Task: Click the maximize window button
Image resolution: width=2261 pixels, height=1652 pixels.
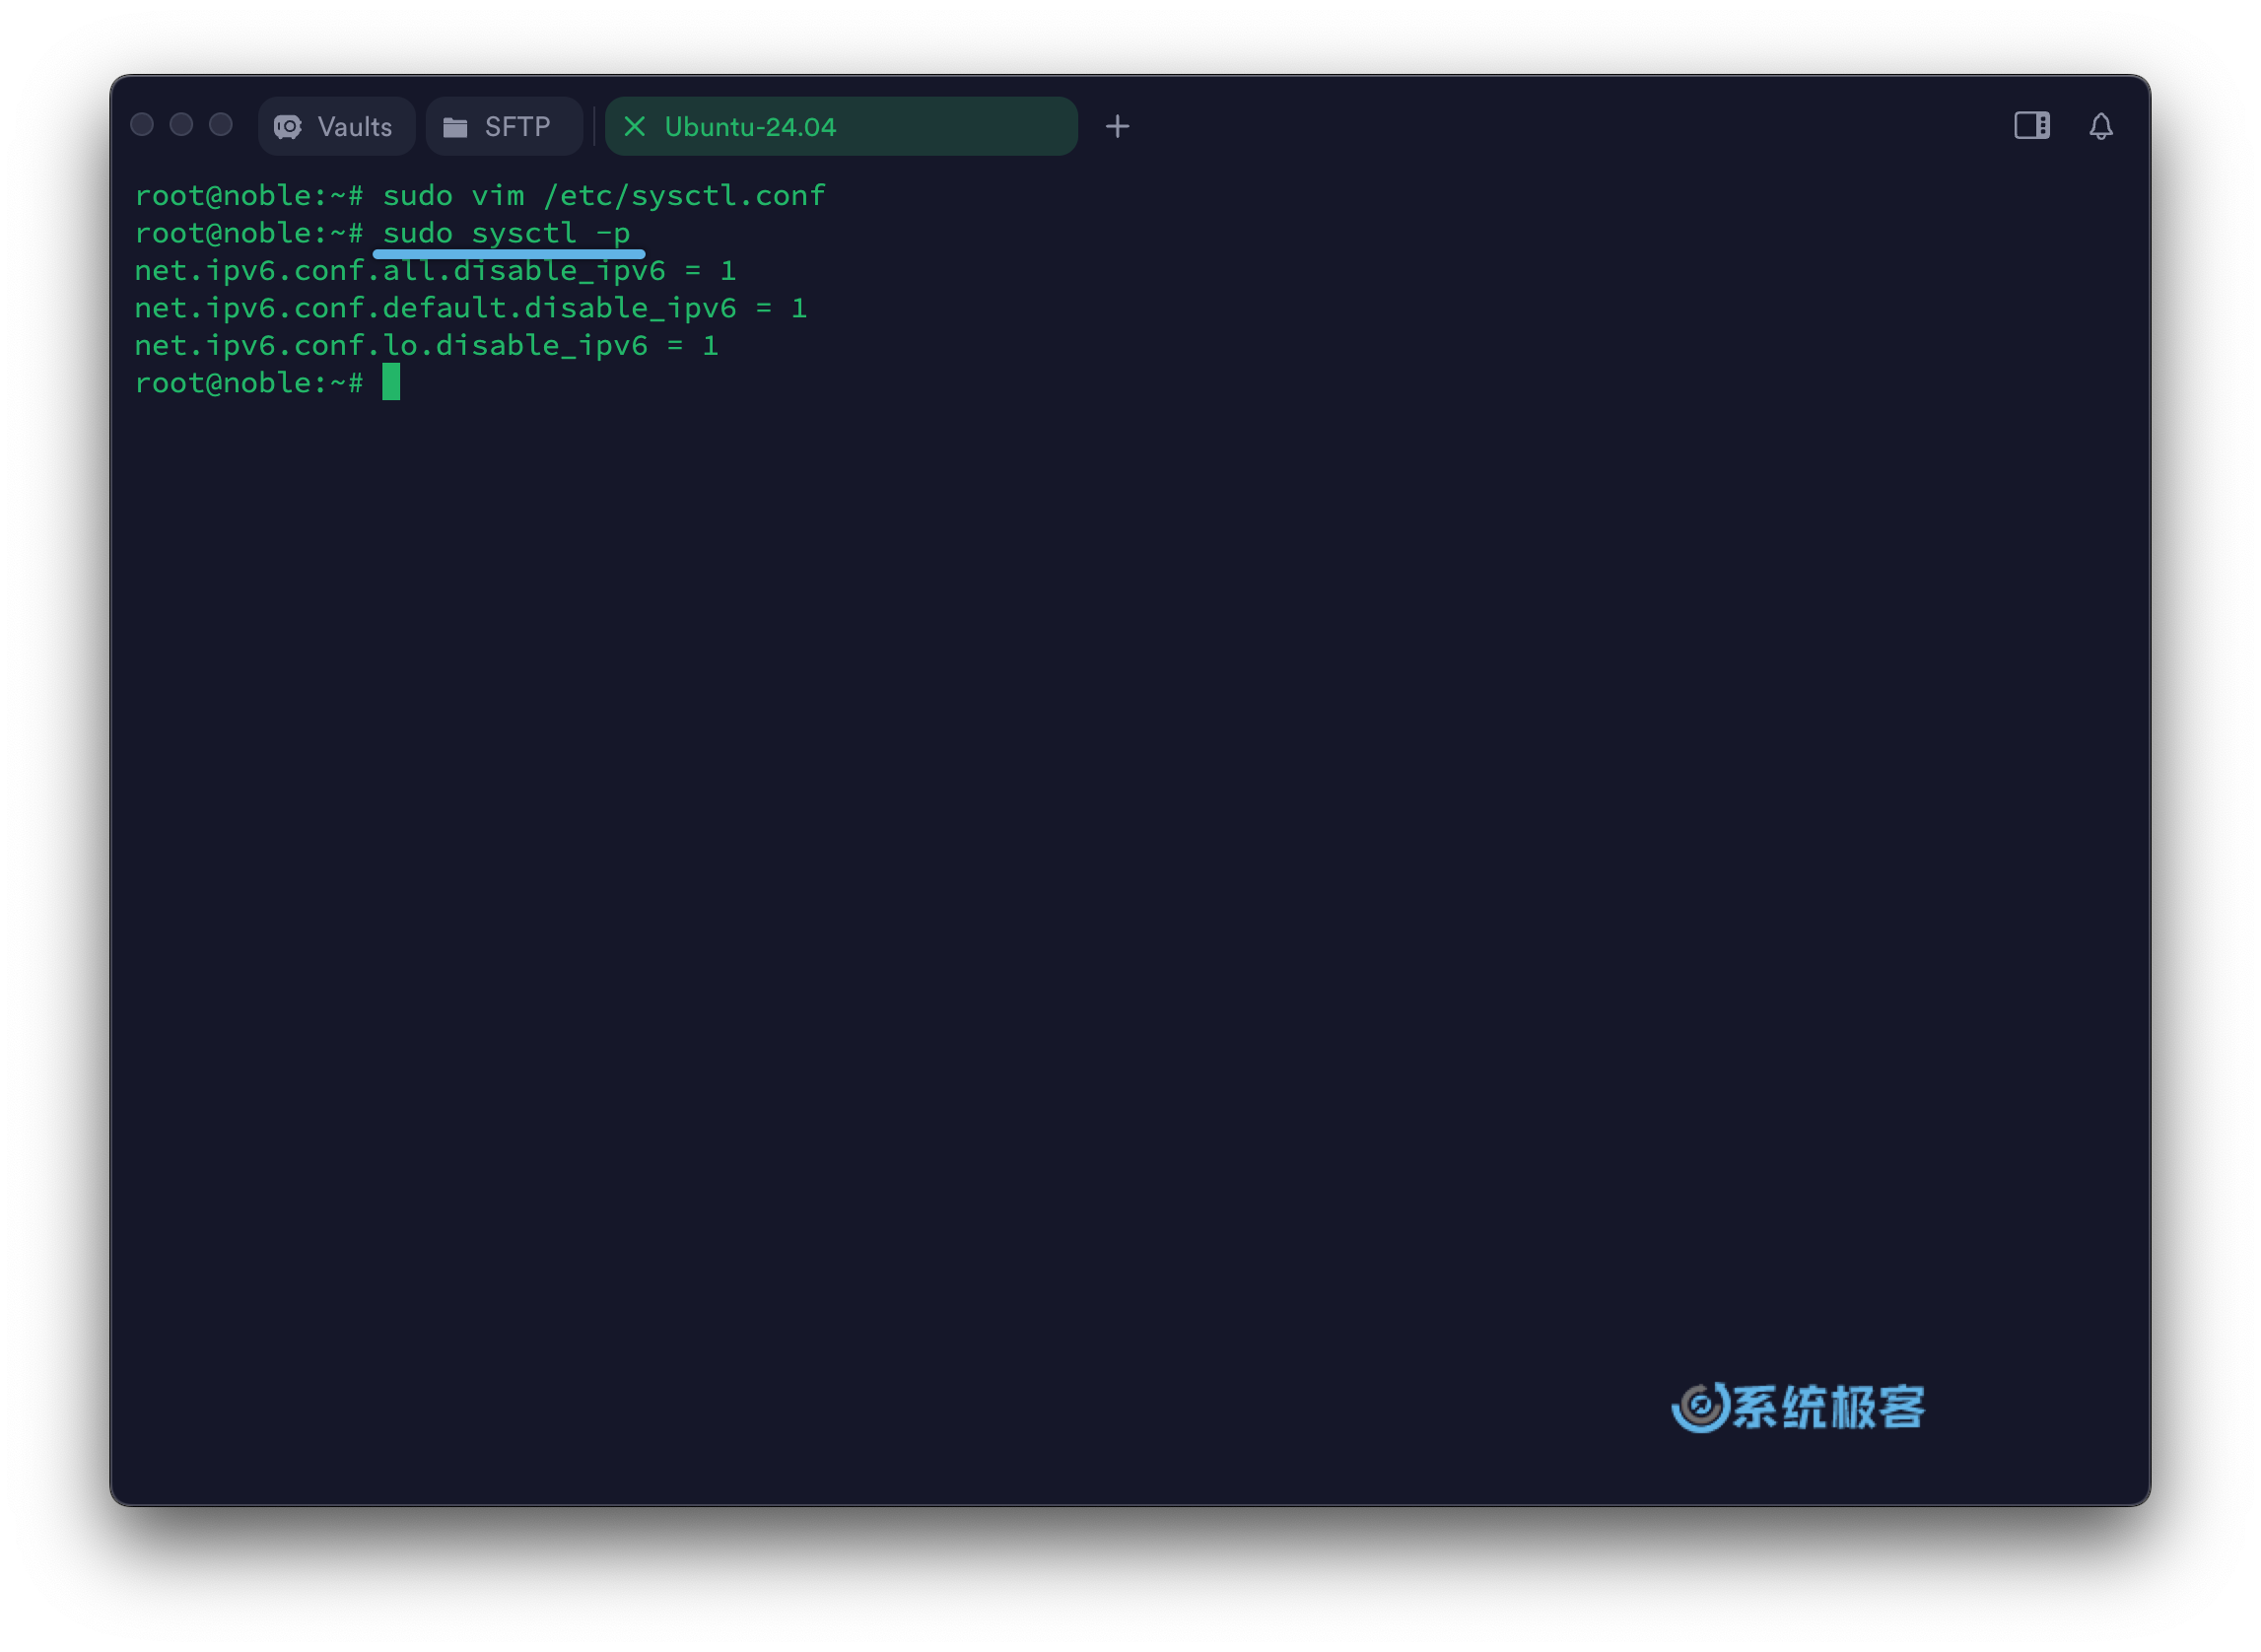Action: 221,124
